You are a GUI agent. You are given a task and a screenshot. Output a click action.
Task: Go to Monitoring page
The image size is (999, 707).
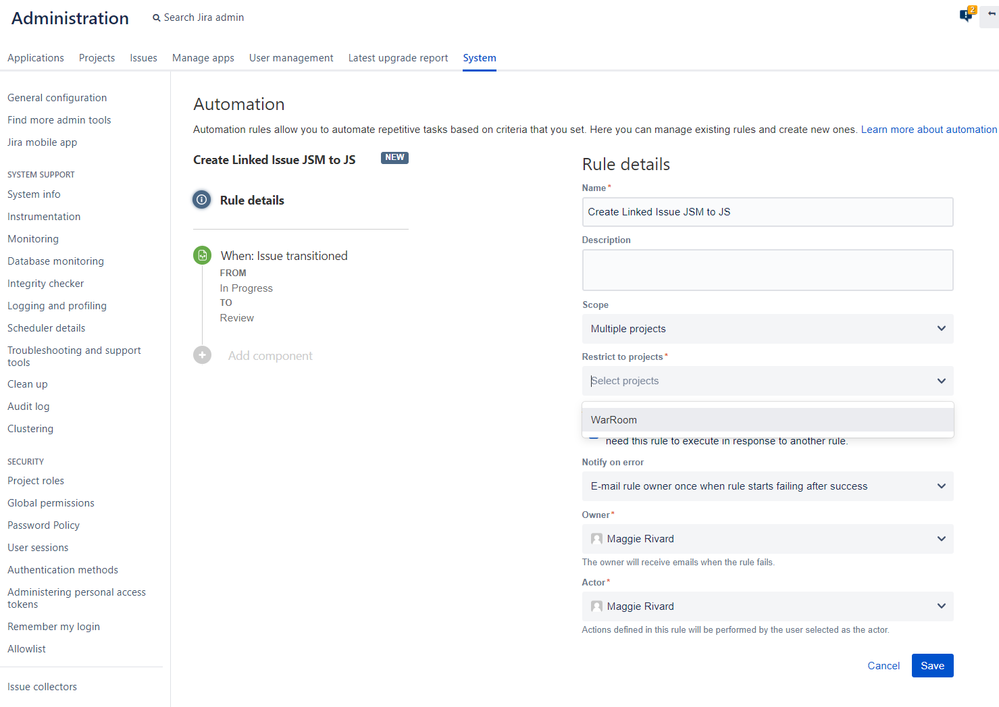coord(33,239)
